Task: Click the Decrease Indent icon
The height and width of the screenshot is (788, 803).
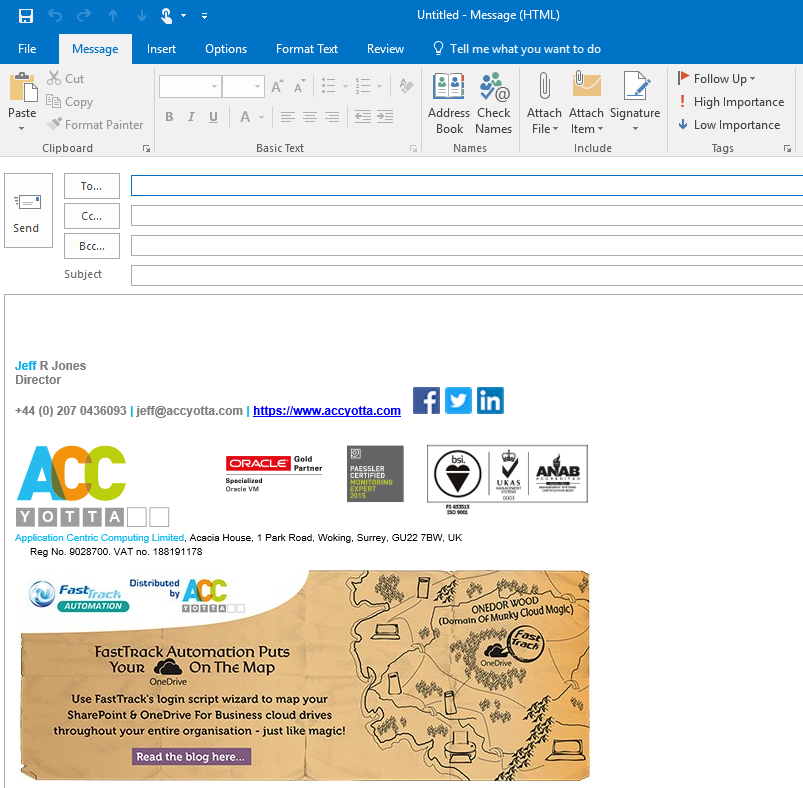Action: pyautogui.click(x=363, y=117)
